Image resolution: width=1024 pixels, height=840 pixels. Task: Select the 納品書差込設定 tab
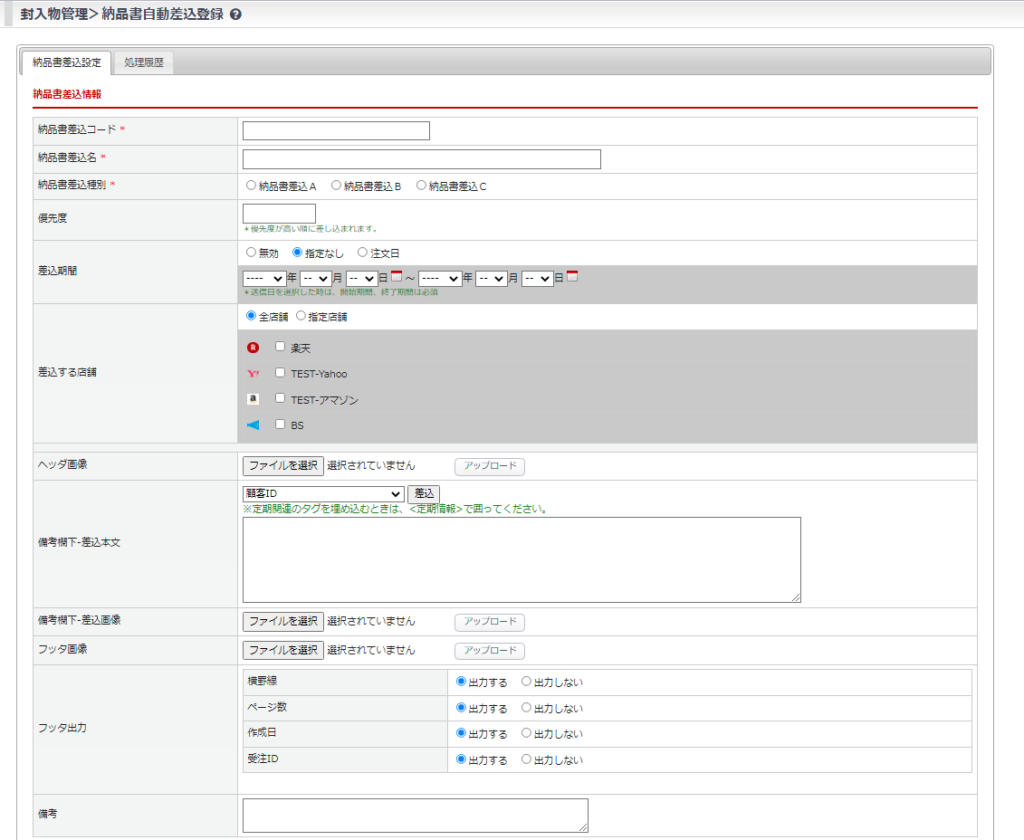(x=66, y=63)
